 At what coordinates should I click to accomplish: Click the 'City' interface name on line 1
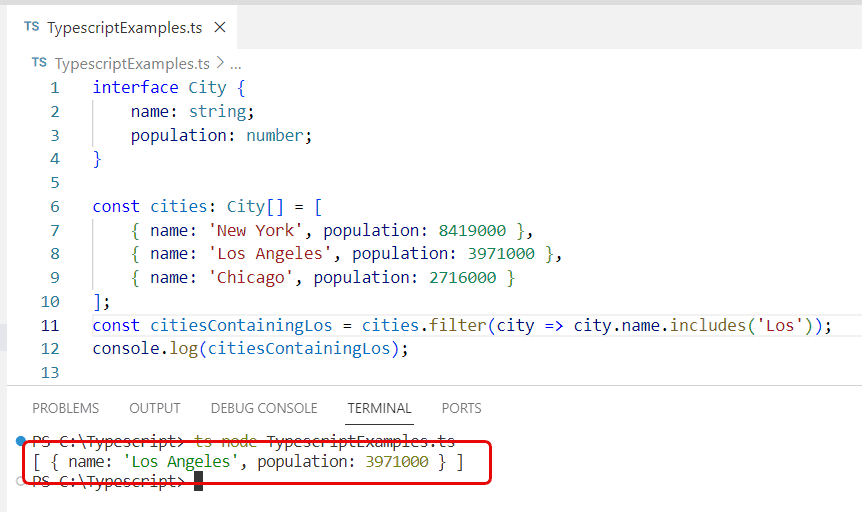click(207, 87)
